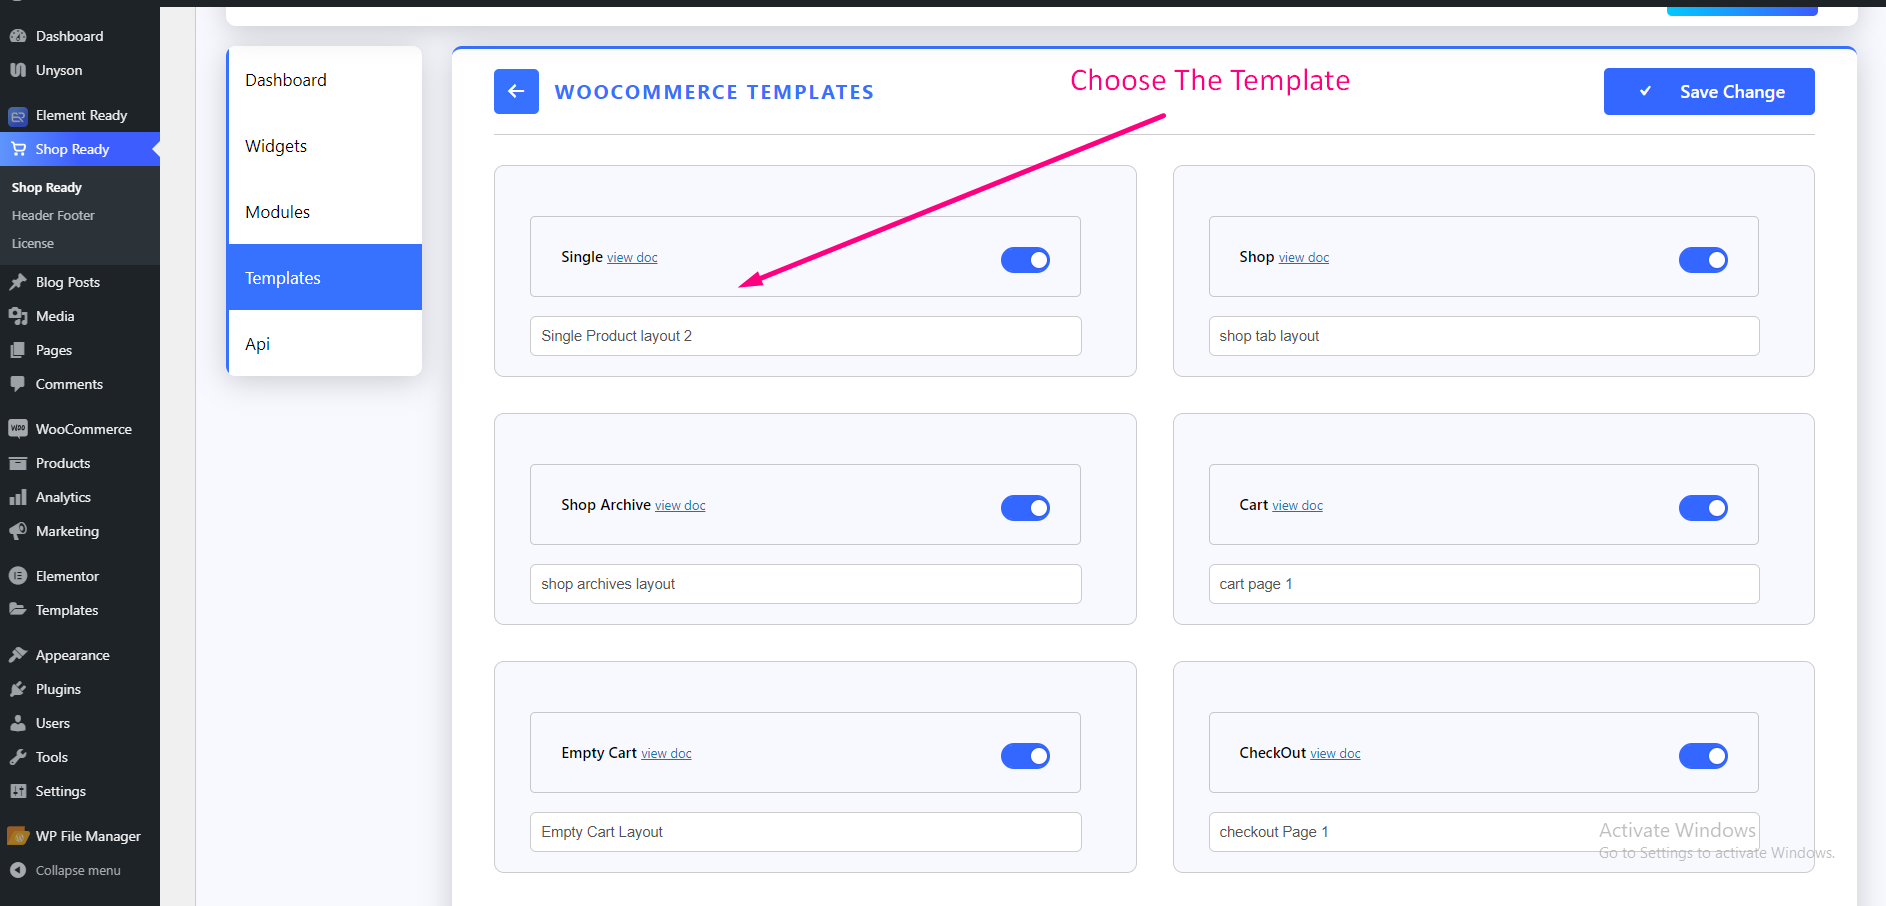Image resolution: width=1886 pixels, height=906 pixels.
Task: Toggle off the Single template switch
Action: pyautogui.click(x=1025, y=260)
